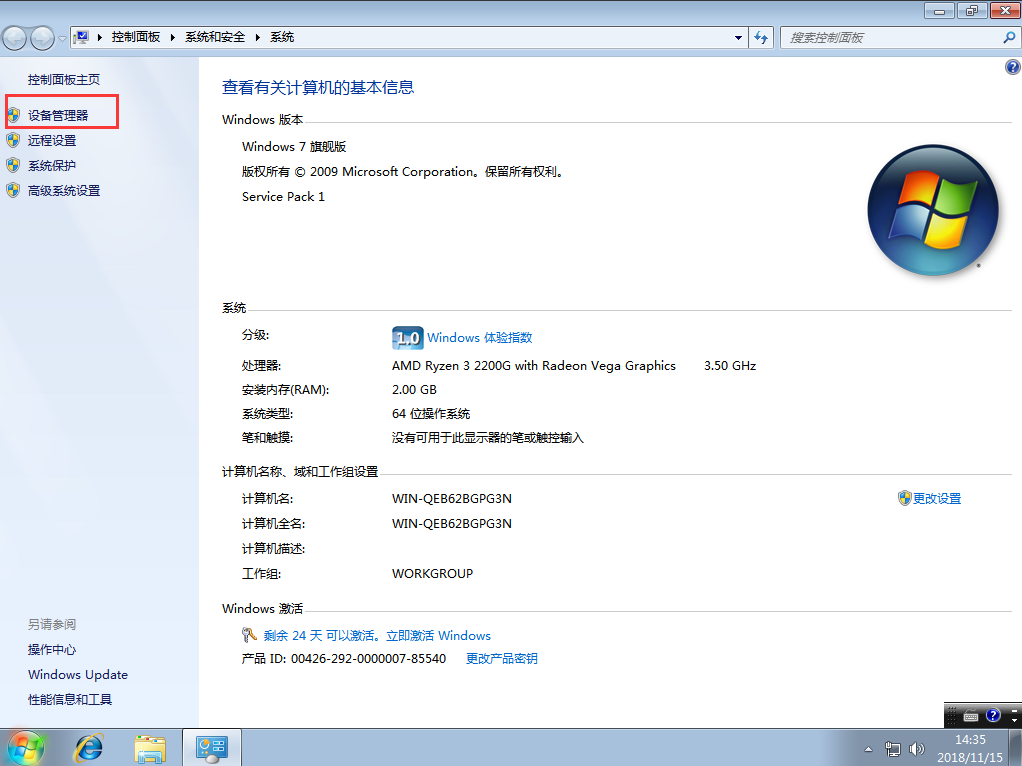Open Windows Explorer from the taskbar
This screenshot has width=1022, height=766.
[150, 748]
